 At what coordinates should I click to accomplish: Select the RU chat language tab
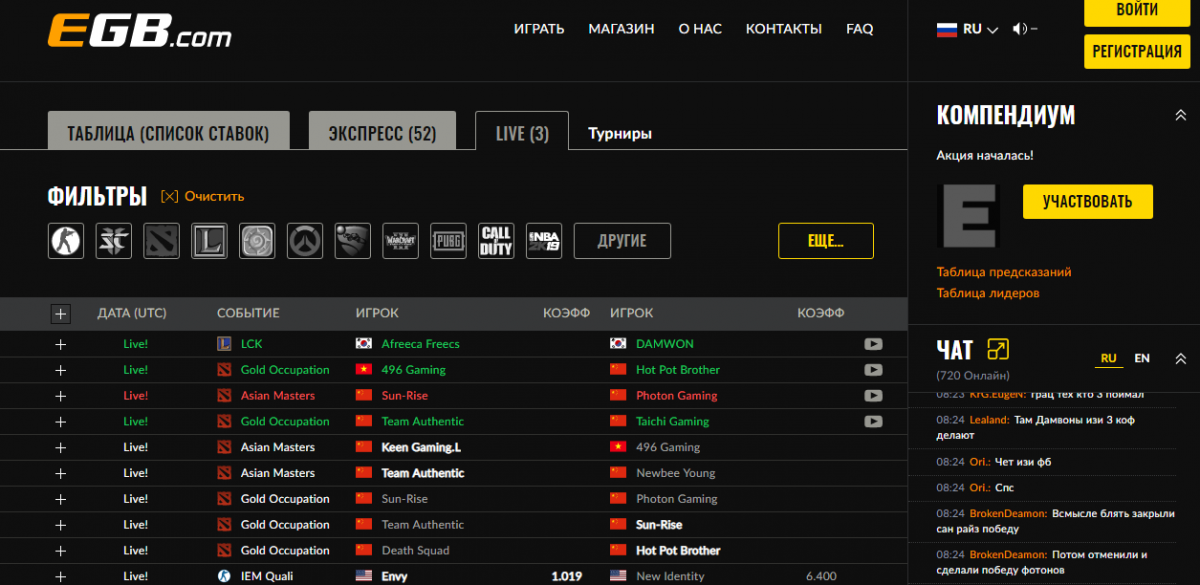(1108, 358)
